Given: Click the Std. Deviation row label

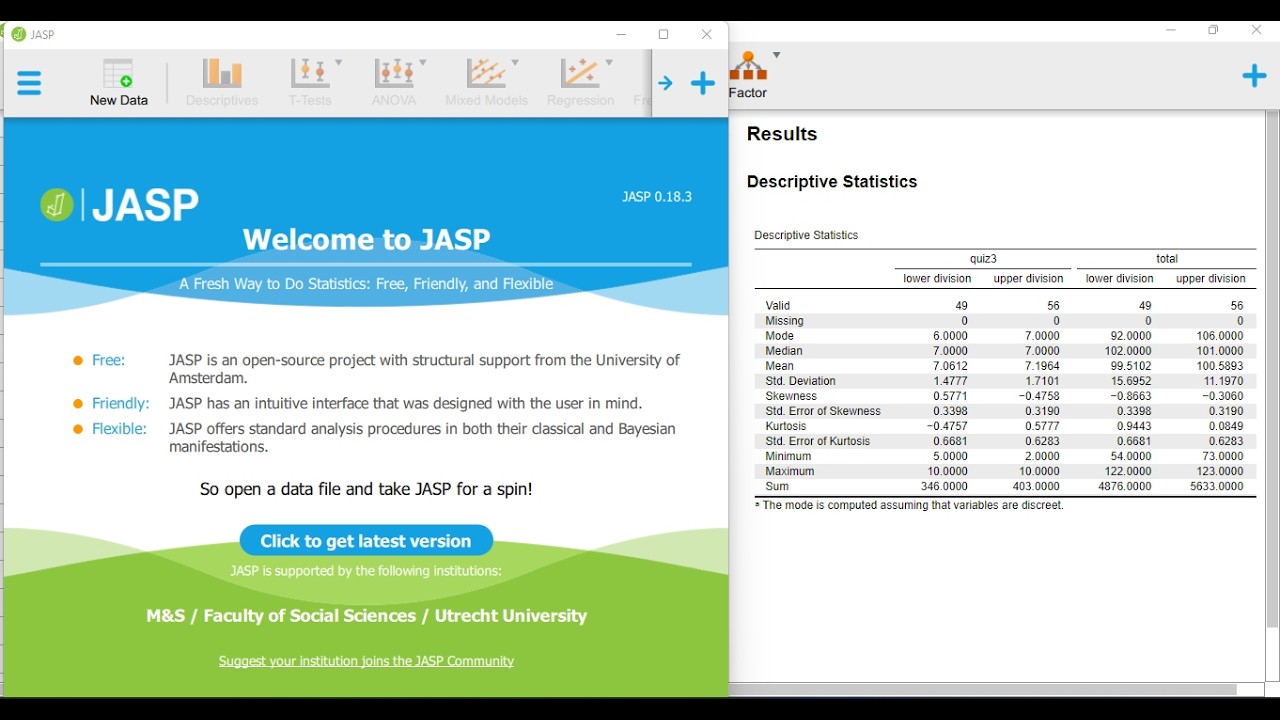Looking at the screenshot, I should 801,382.
